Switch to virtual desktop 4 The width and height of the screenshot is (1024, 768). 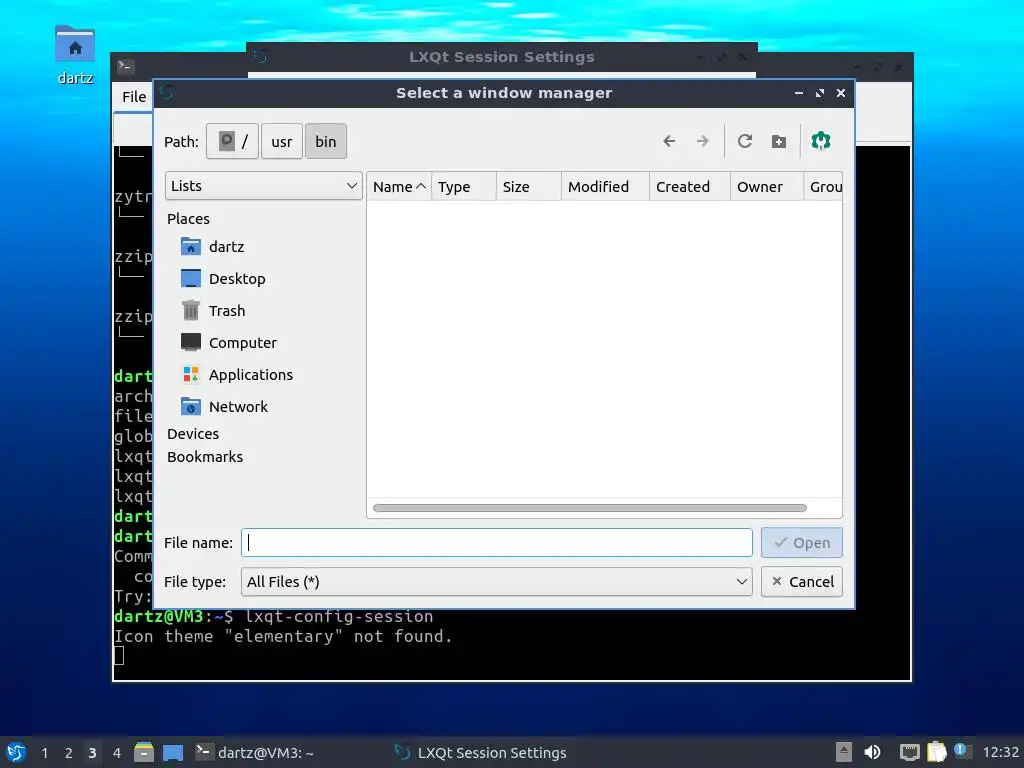(116, 753)
